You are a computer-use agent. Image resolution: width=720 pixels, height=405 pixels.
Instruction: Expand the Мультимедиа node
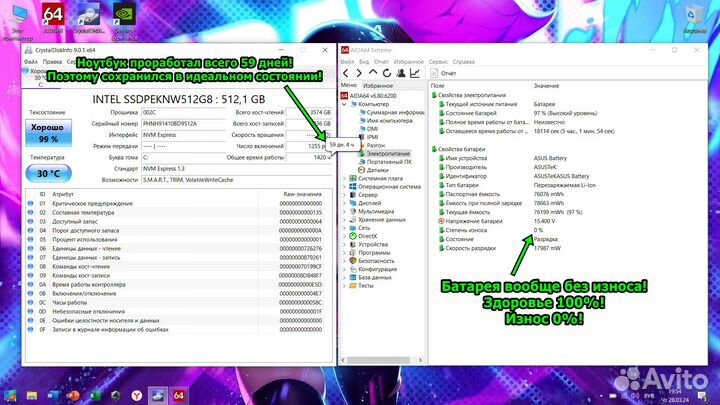coord(344,211)
